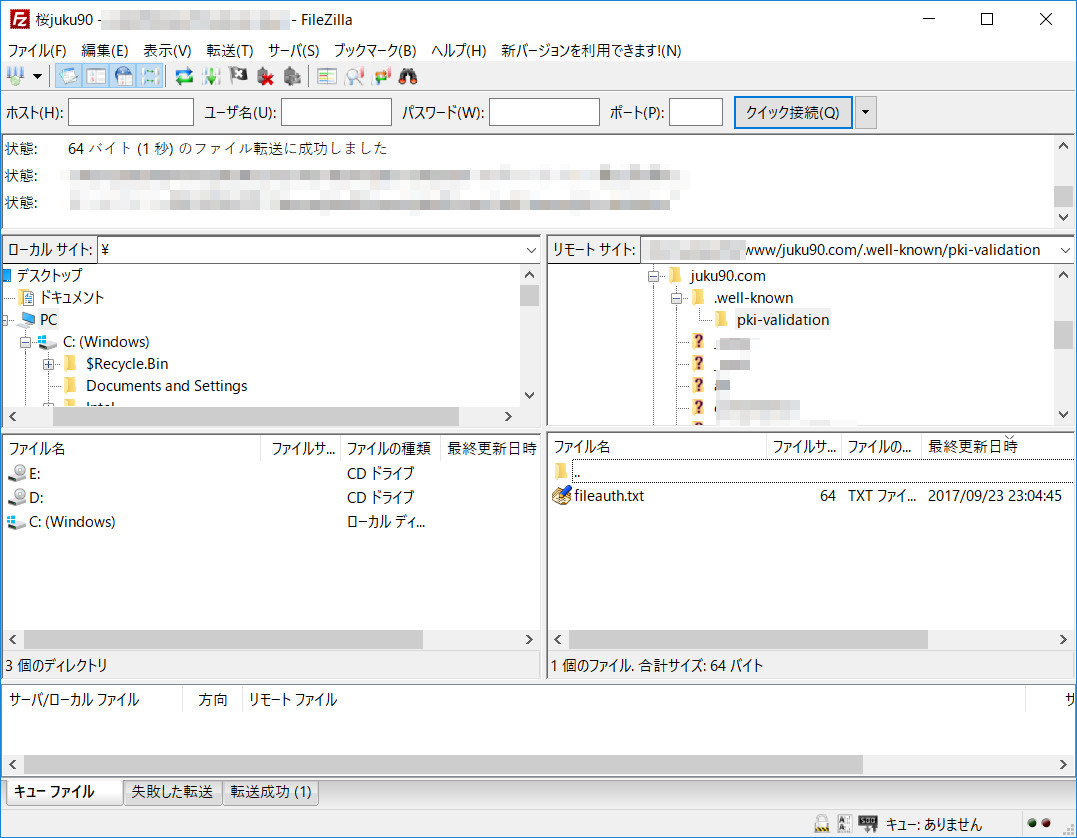This screenshot has height=838, width=1077.
Task: Toggle synchronized browsing icon
Action: (x=381, y=76)
